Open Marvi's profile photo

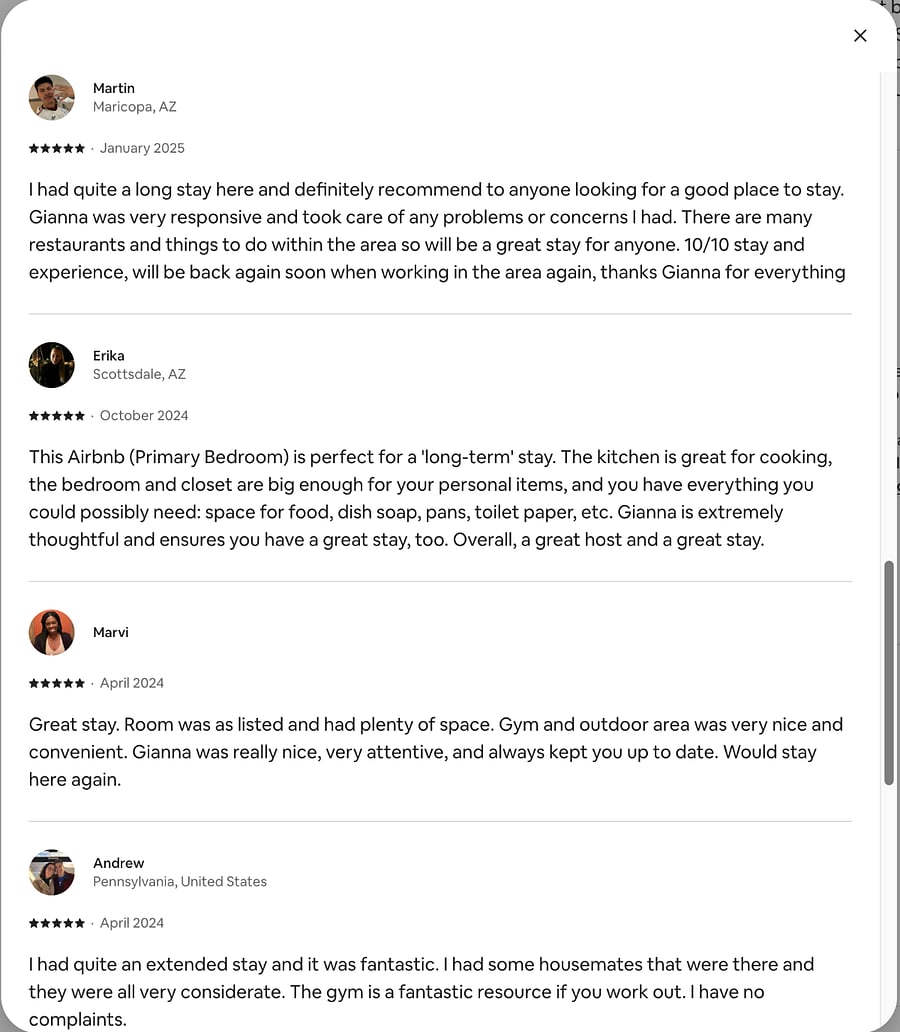51,632
